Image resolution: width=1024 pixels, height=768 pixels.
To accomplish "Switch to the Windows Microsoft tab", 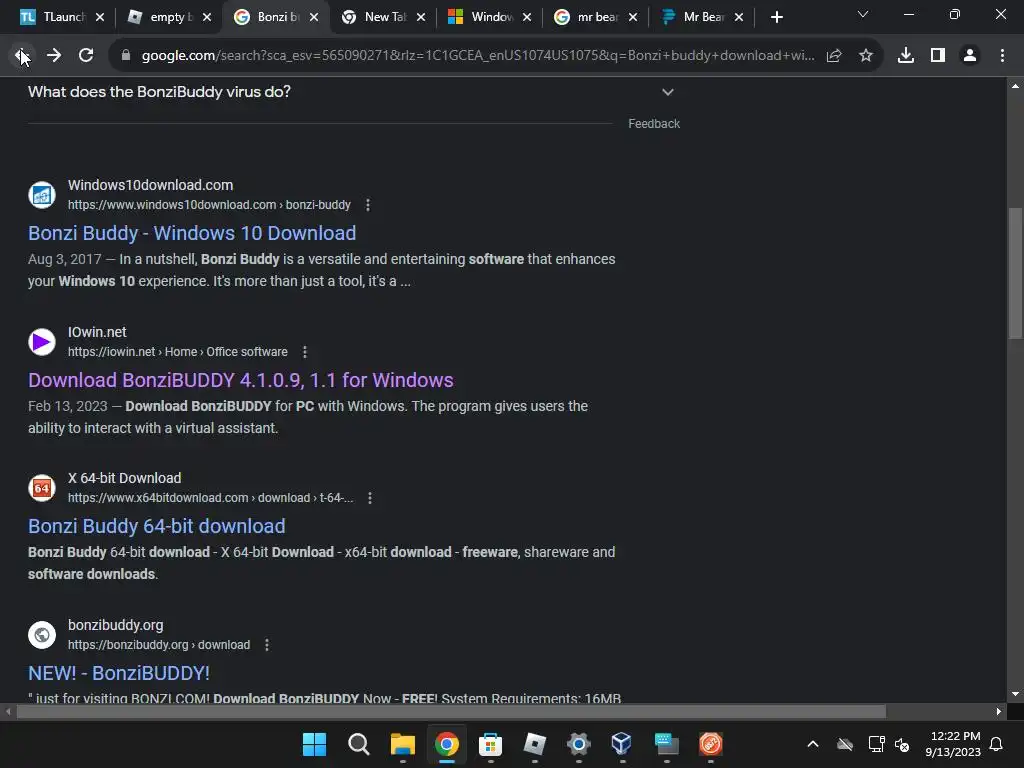I will tap(483, 17).
